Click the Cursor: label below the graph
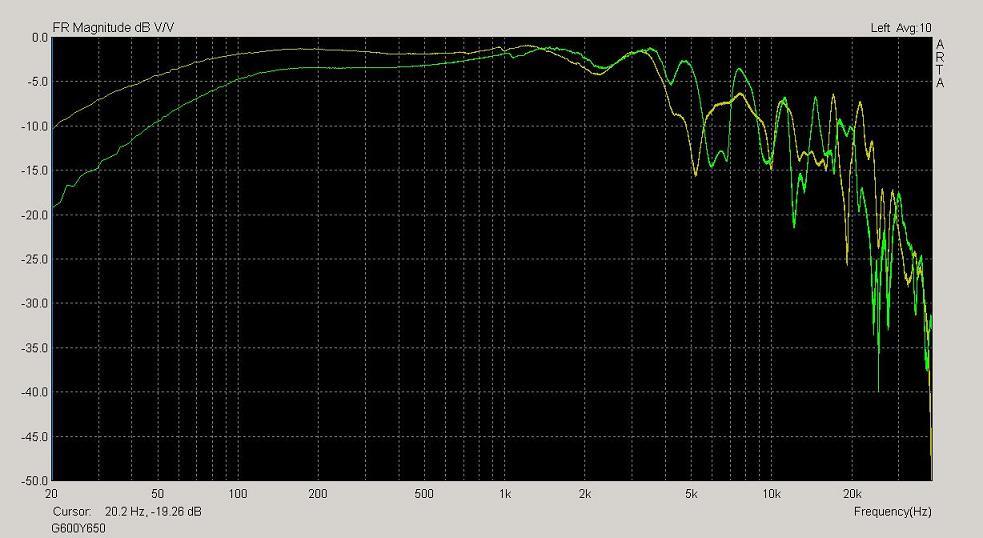The width and height of the screenshot is (983, 538). click(x=71, y=511)
